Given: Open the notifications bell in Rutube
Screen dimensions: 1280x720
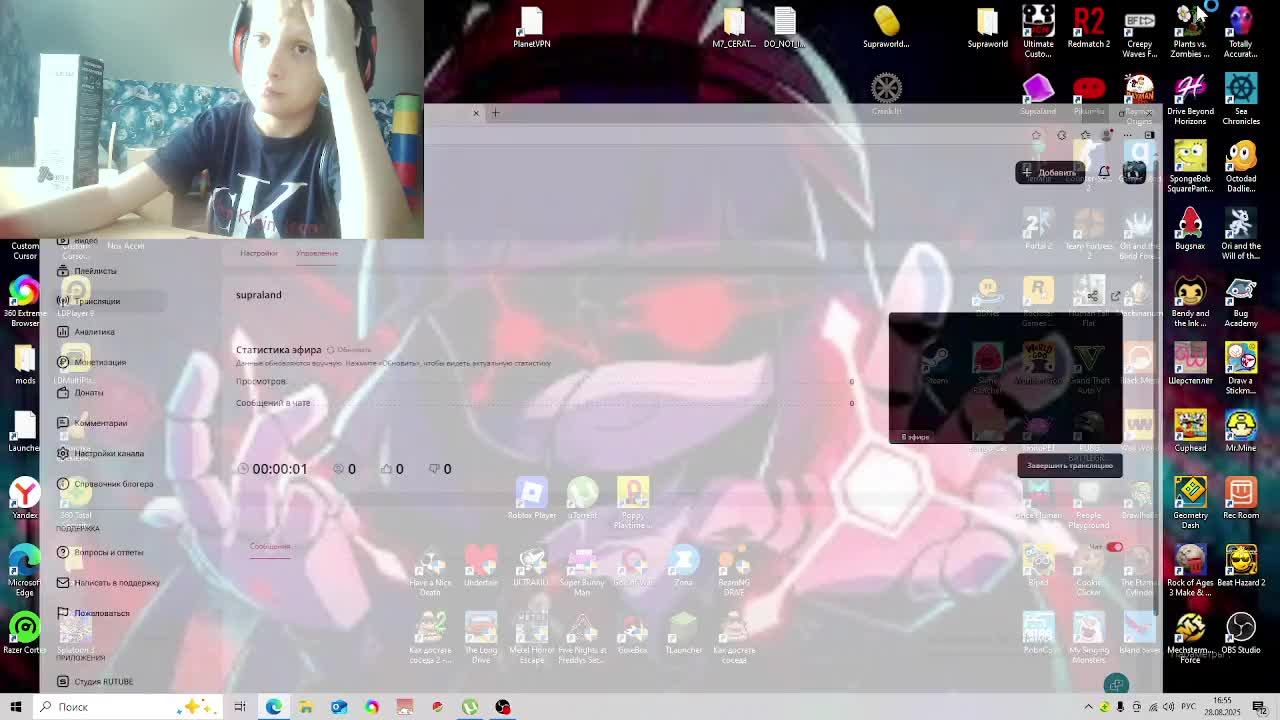Looking at the screenshot, I should 1104,172.
